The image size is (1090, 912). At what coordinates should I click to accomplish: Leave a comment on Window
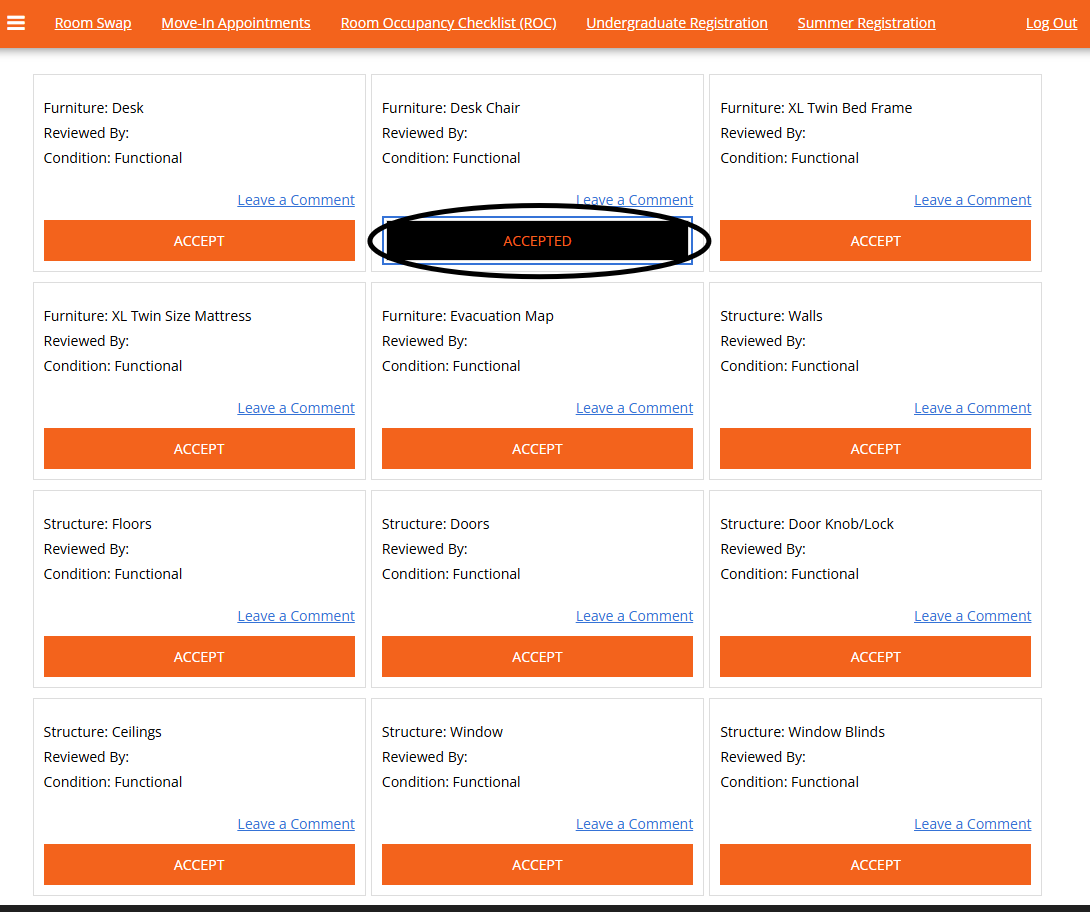pos(634,824)
